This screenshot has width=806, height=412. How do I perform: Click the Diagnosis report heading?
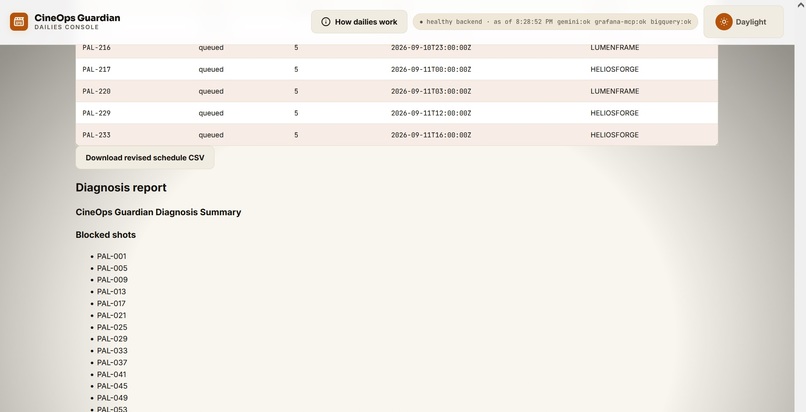pyautogui.click(x=121, y=188)
